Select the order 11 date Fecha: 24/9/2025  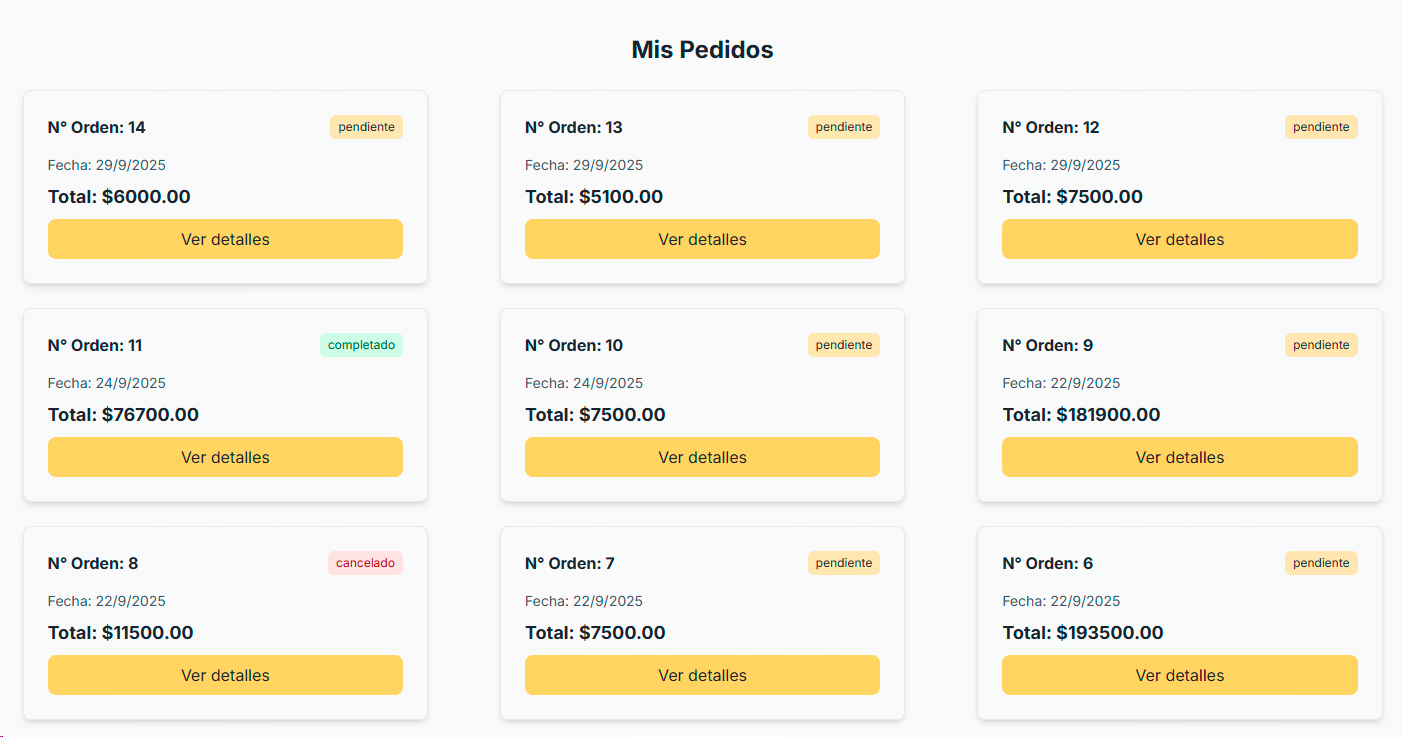click(x=107, y=383)
